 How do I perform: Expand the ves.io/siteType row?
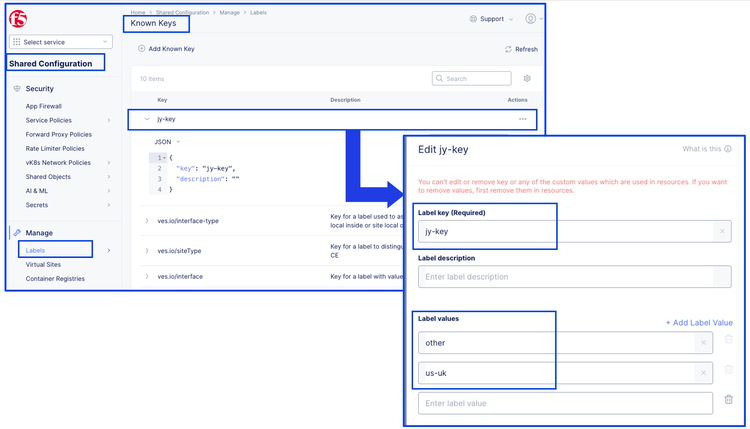point(147,251)
